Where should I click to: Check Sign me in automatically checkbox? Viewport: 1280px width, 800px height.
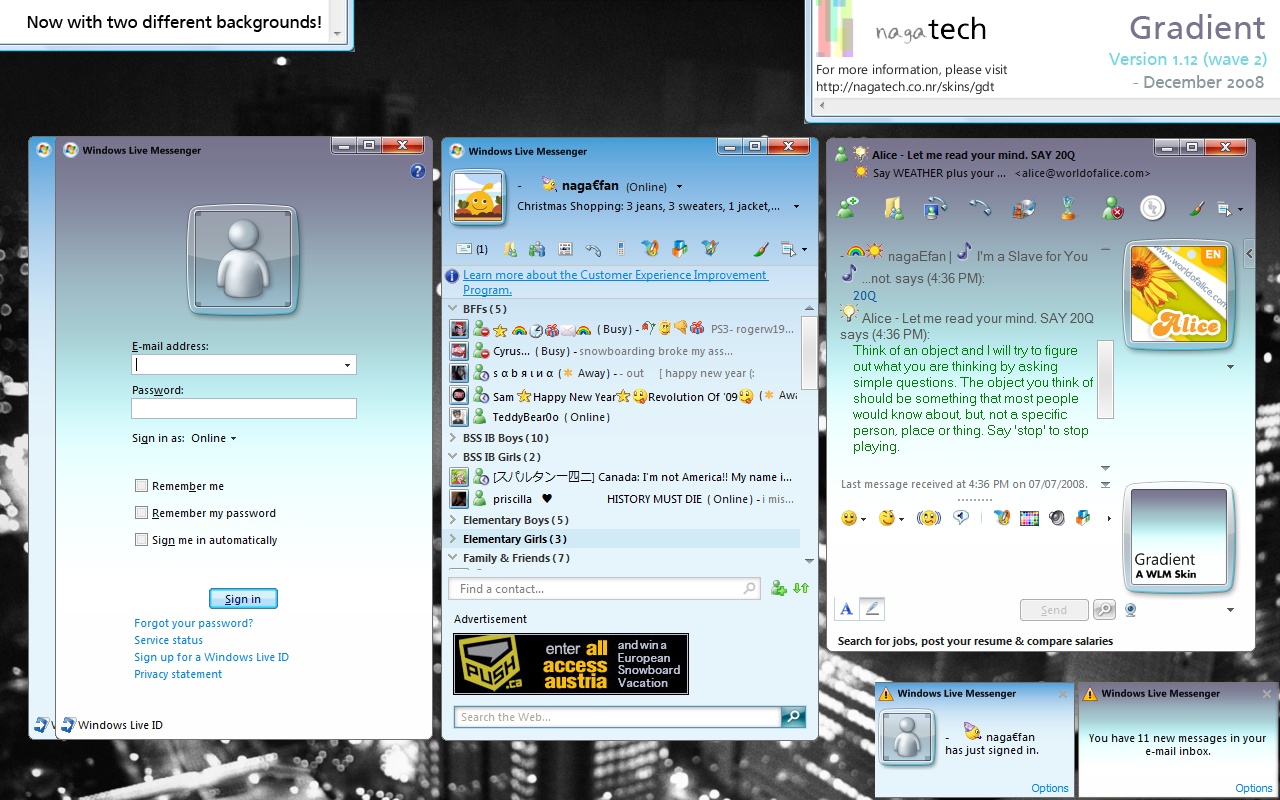coord(141,540)
